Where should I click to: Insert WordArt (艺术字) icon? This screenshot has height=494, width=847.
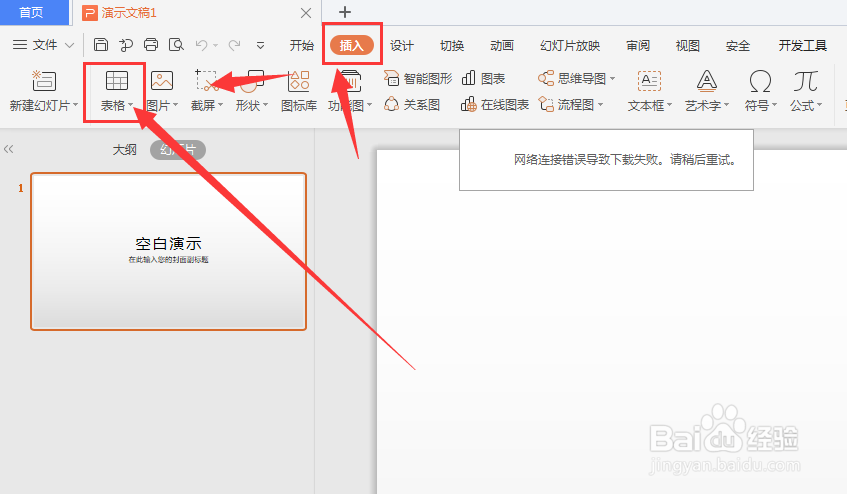[707, 81]
